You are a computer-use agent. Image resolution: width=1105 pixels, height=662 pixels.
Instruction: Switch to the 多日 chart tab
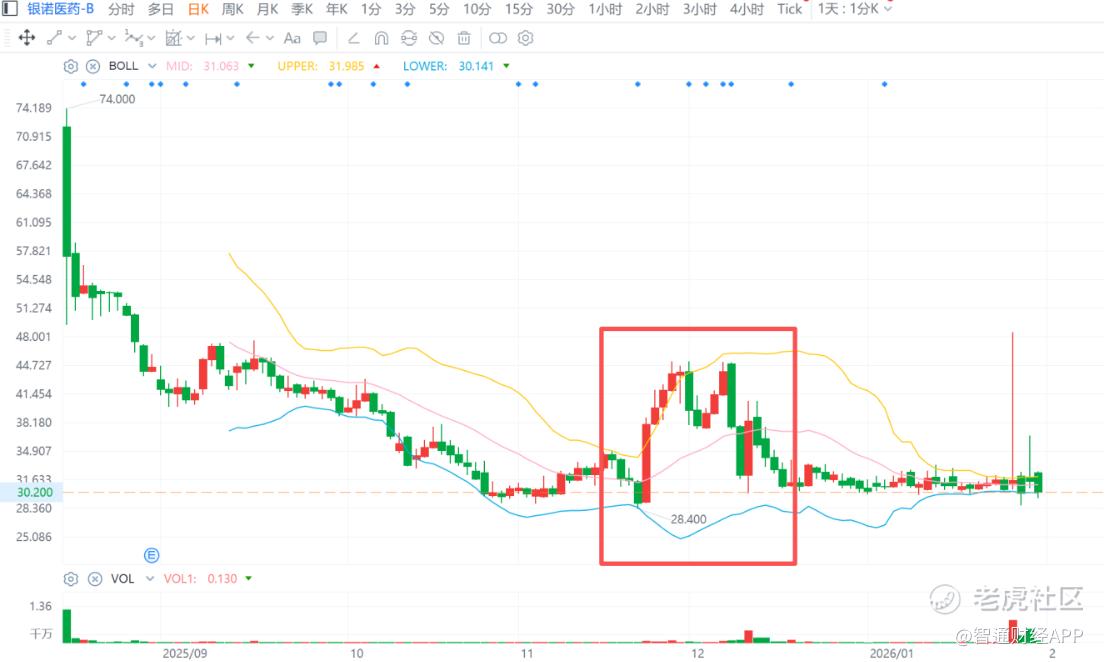161,9
